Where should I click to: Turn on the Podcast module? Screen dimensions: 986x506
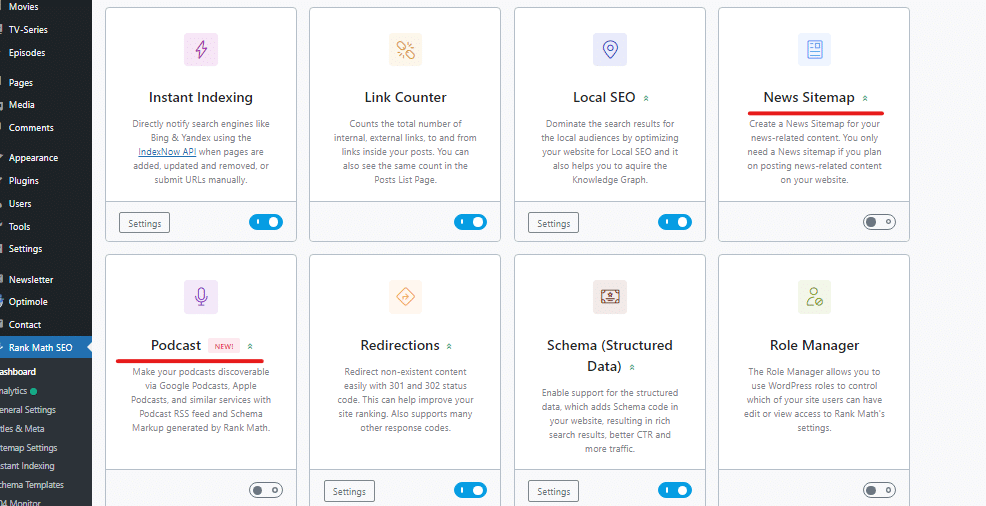point(265,490)
